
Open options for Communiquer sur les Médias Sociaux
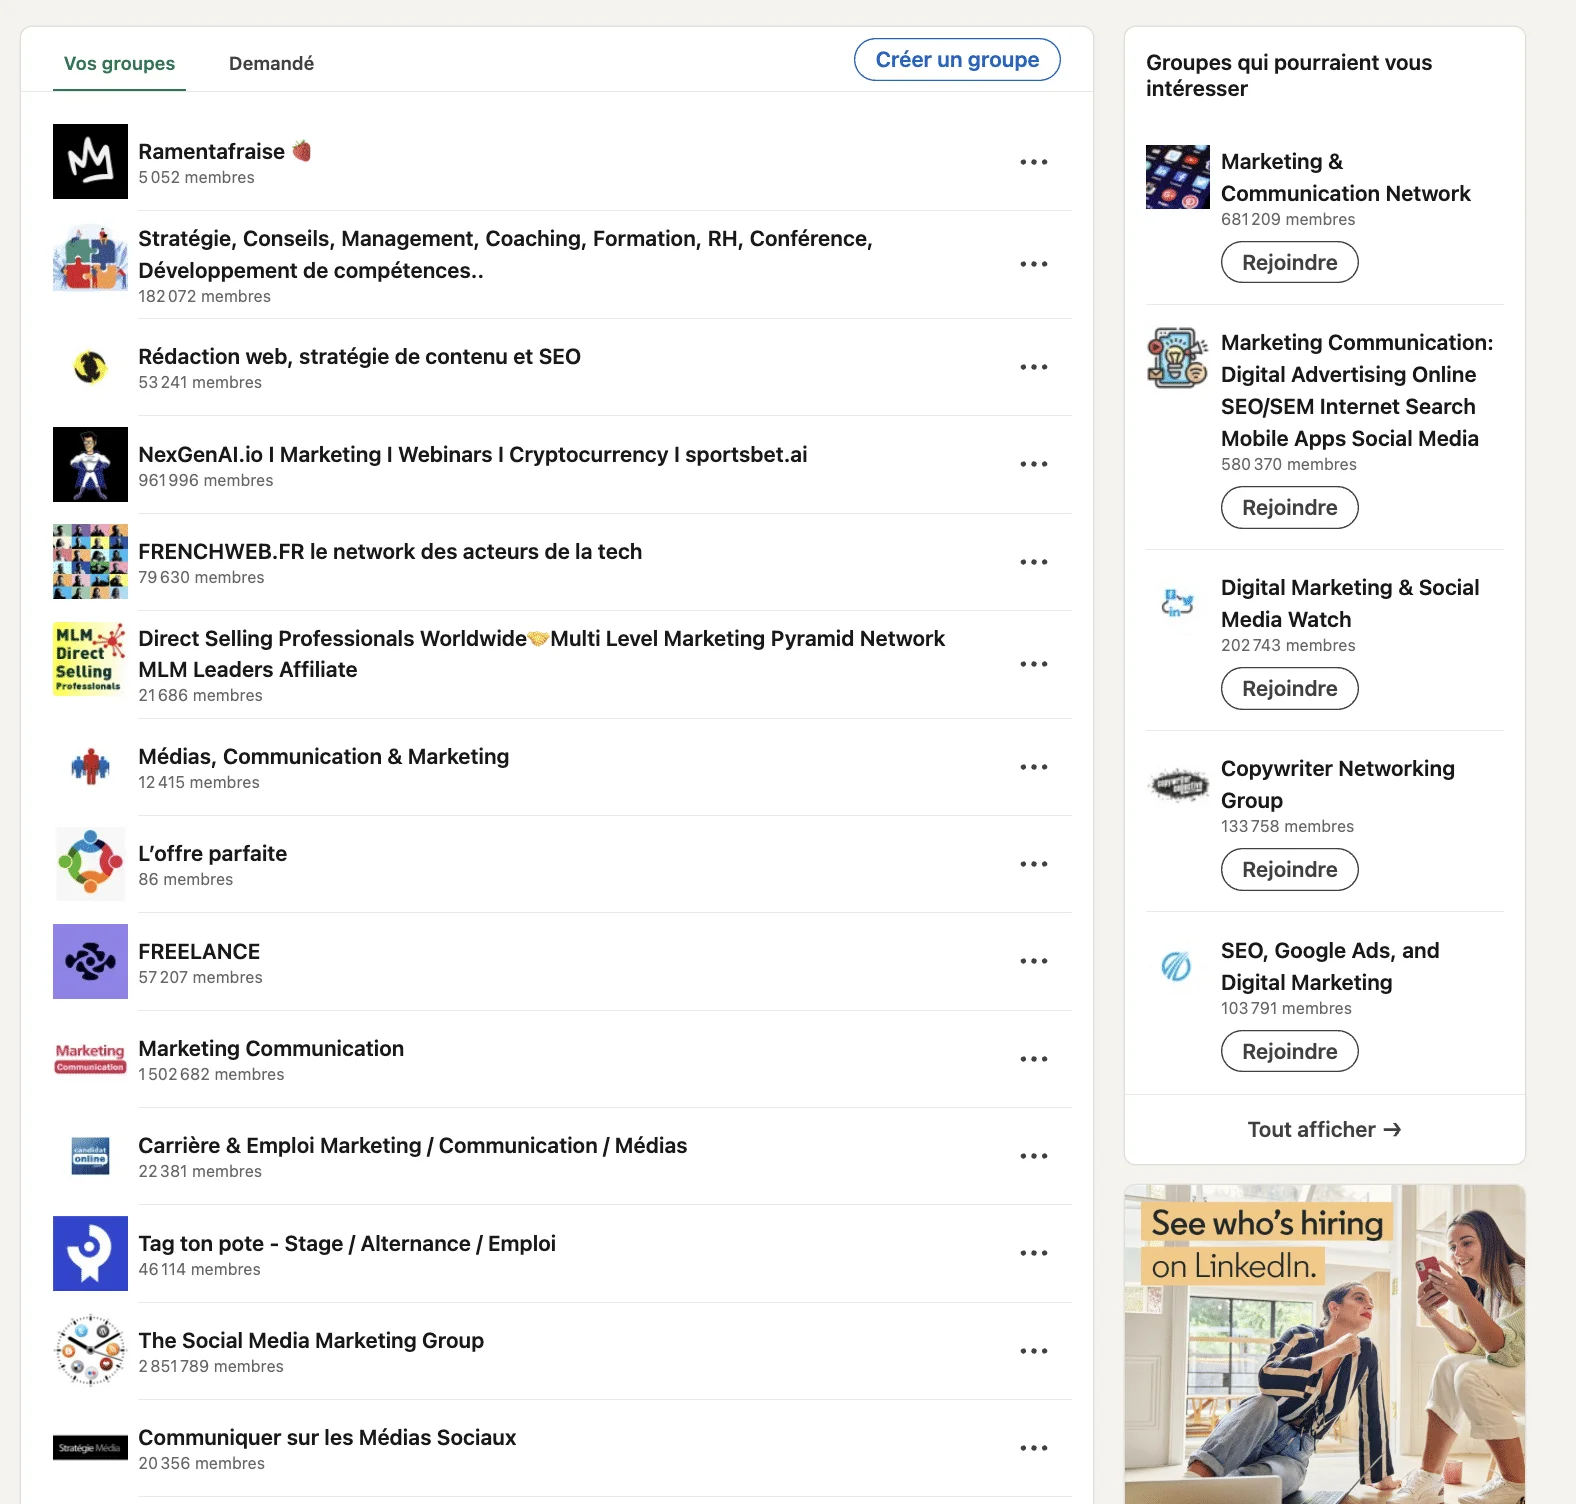pyautogui.click(x=1034, y=1448)
